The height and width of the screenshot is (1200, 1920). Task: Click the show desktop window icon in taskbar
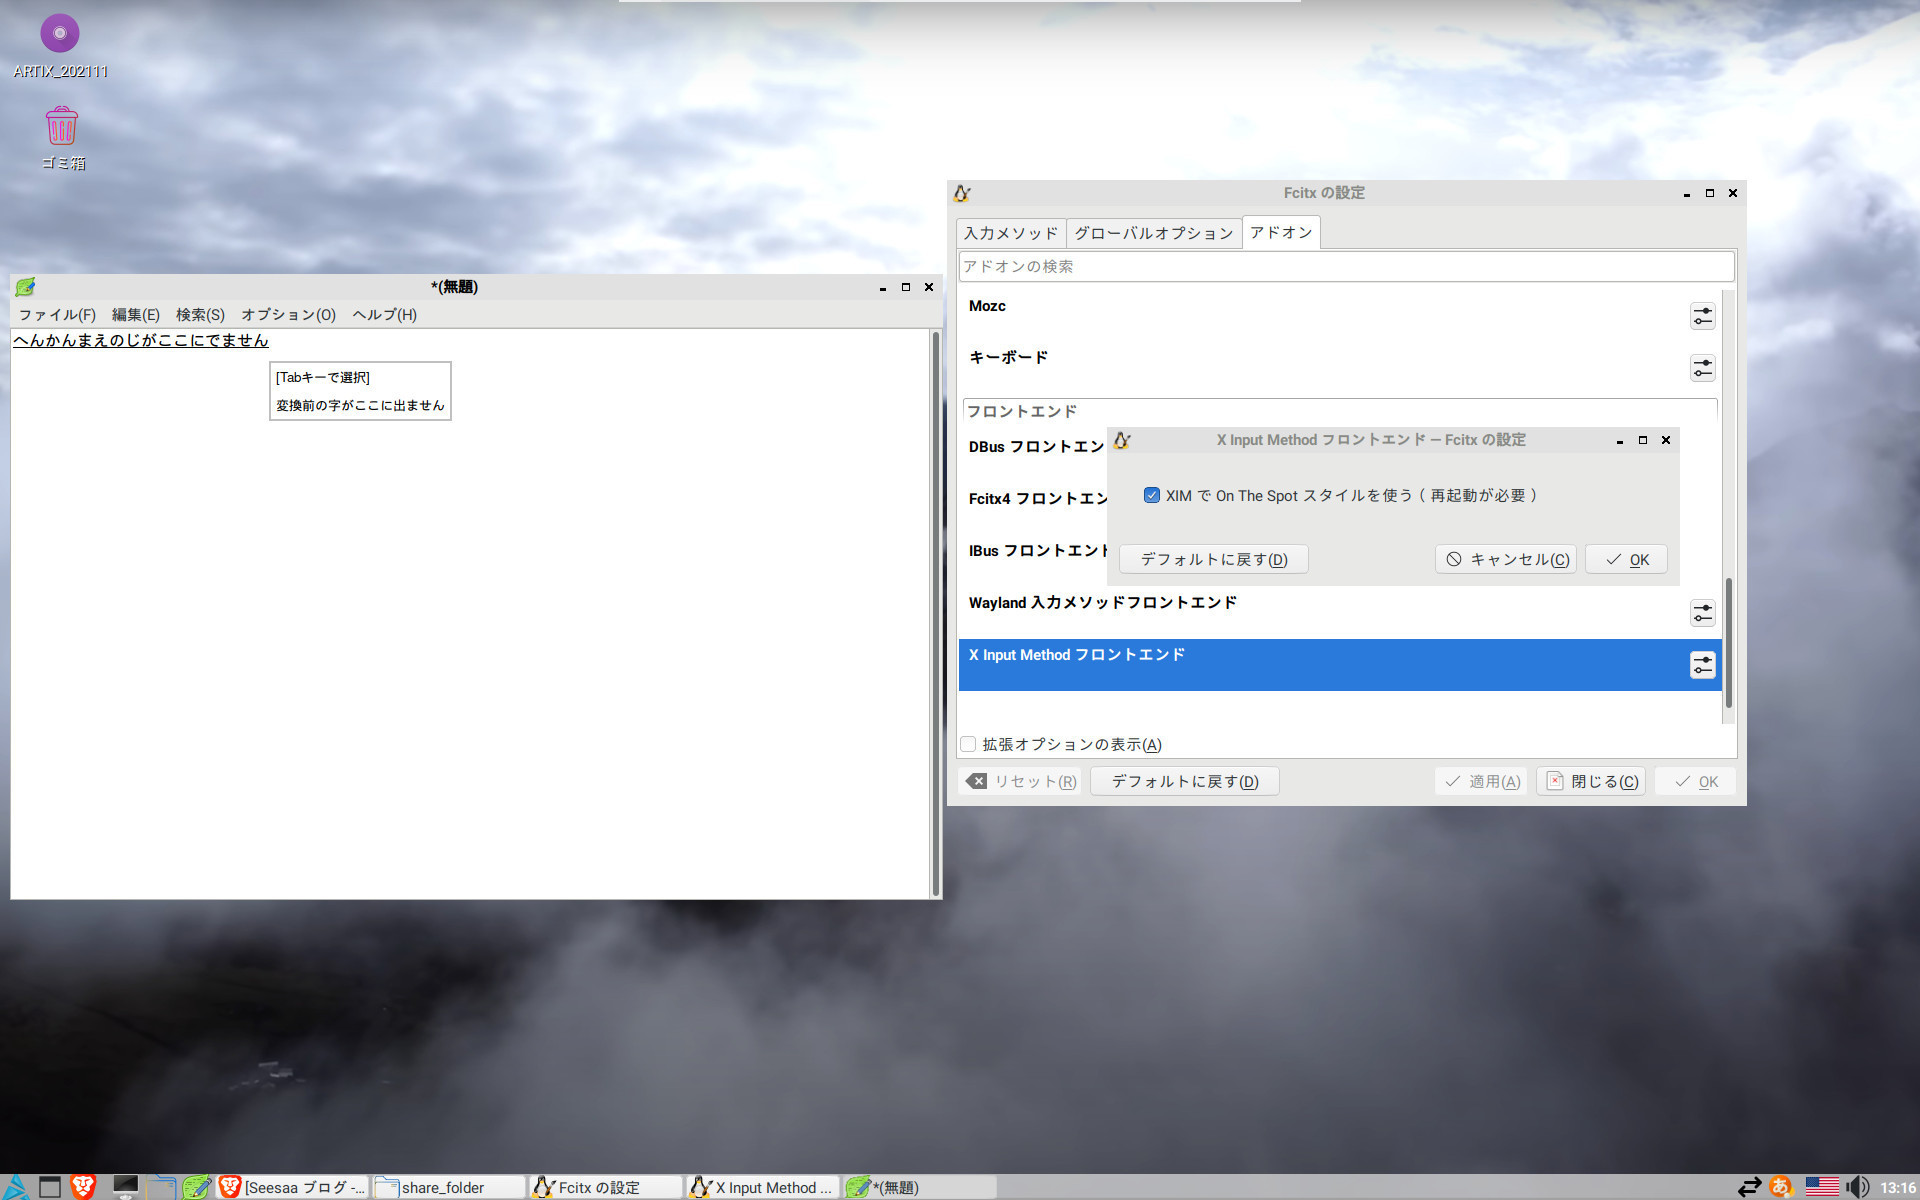(x=50, y=1187)
